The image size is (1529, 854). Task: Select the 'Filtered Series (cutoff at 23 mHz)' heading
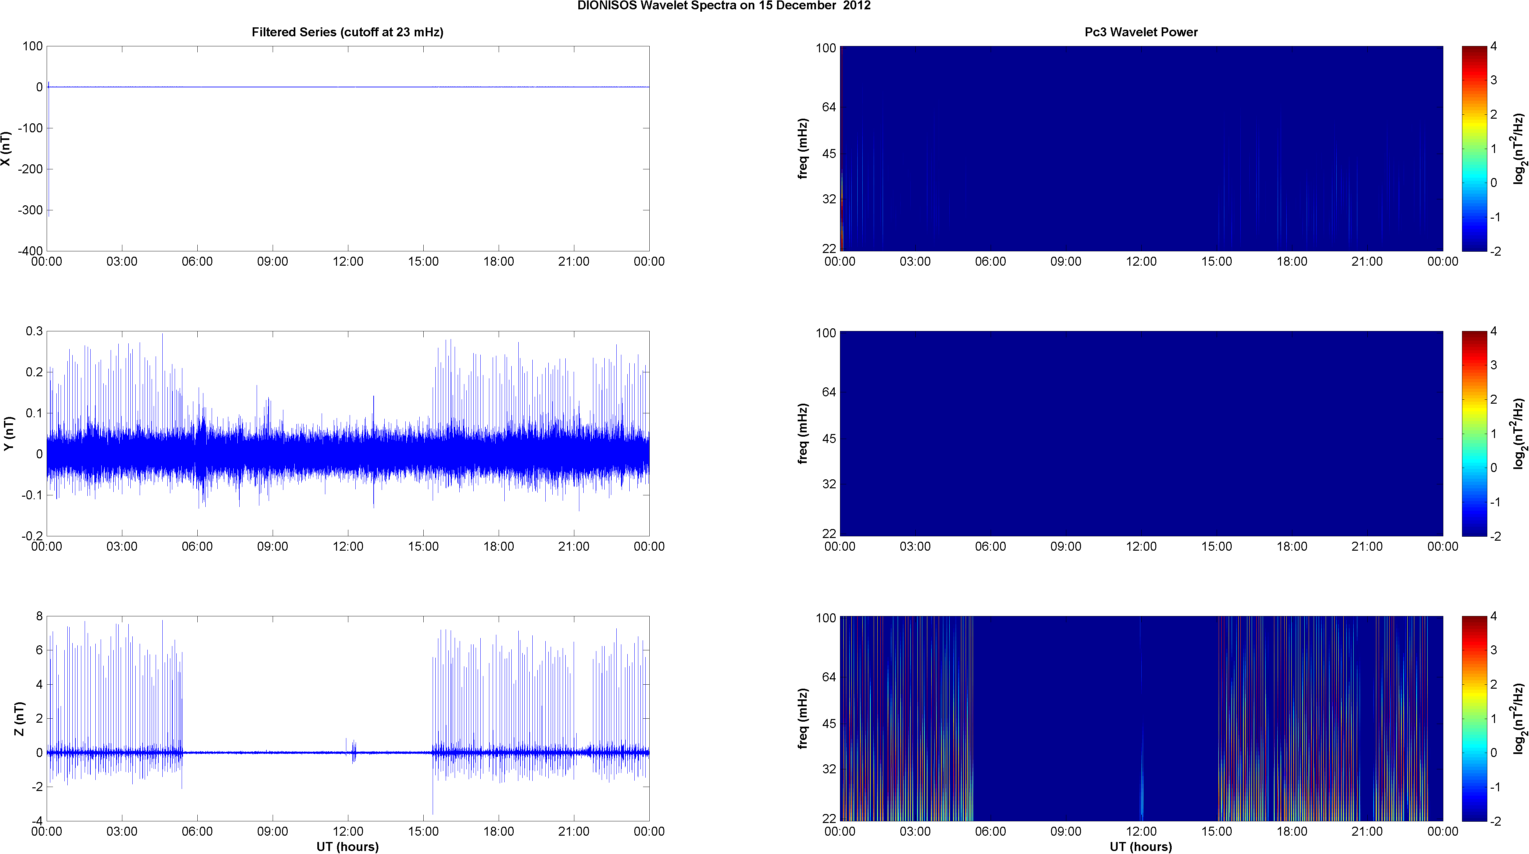[x=348, y=32]
